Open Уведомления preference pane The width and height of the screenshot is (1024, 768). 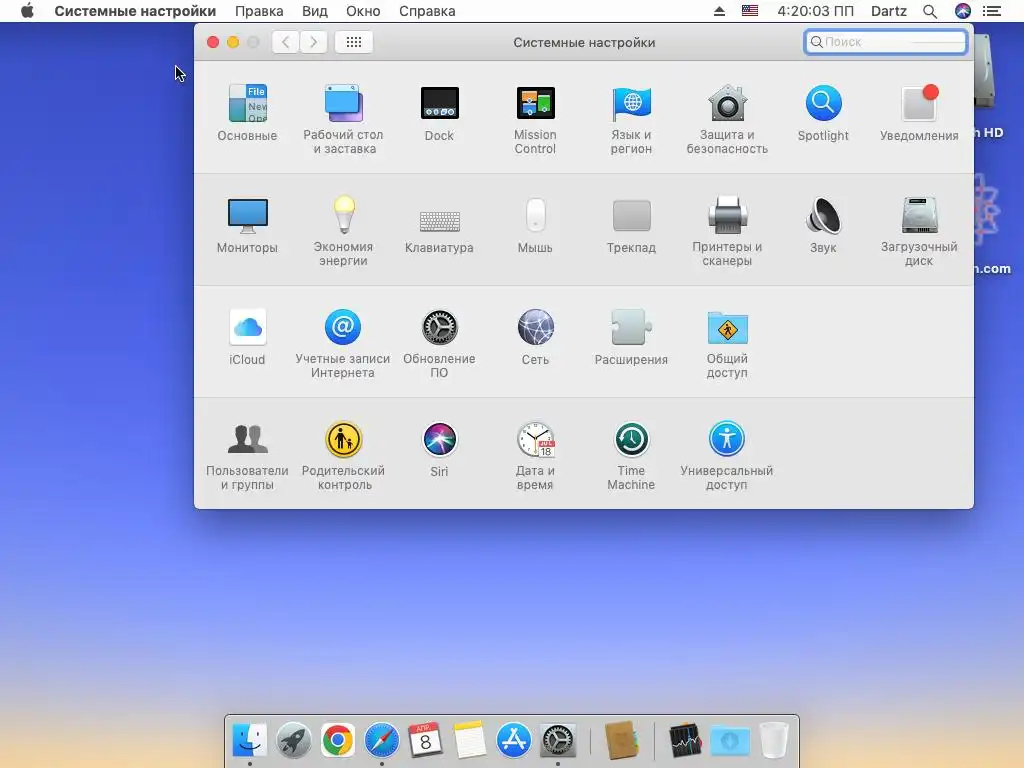pos(919,112)
